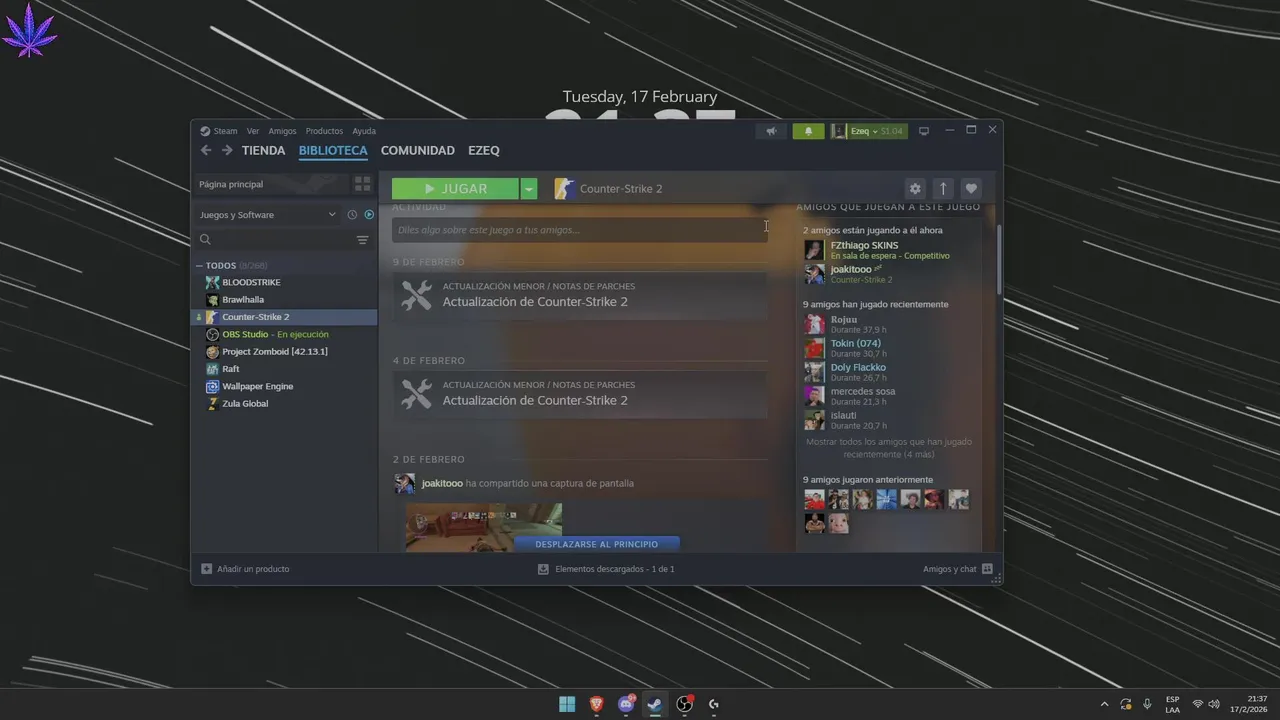Select BLOODSTRIKE in the library list
Image resolution: width=1280 pixels, height=720 pixels.
[251, 283]
